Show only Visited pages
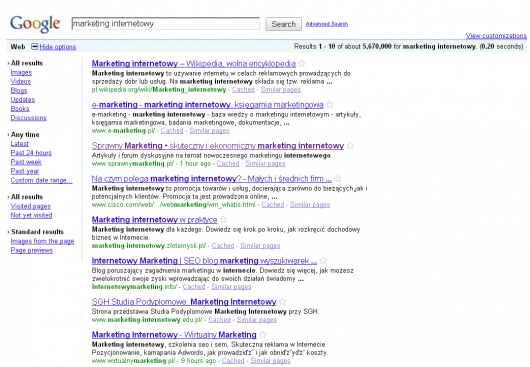530x367 pixels. 30,206
